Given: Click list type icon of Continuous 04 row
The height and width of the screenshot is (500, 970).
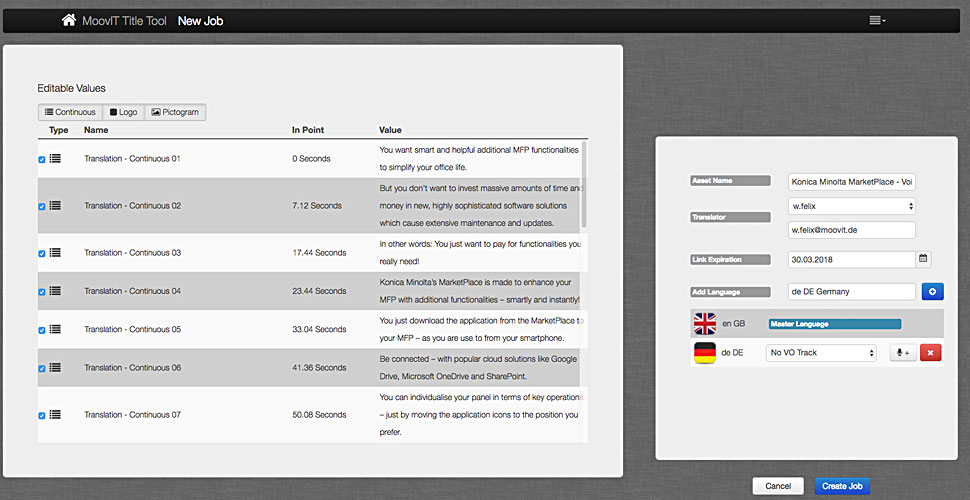Looking at the screenshot, I should (54, 291).
